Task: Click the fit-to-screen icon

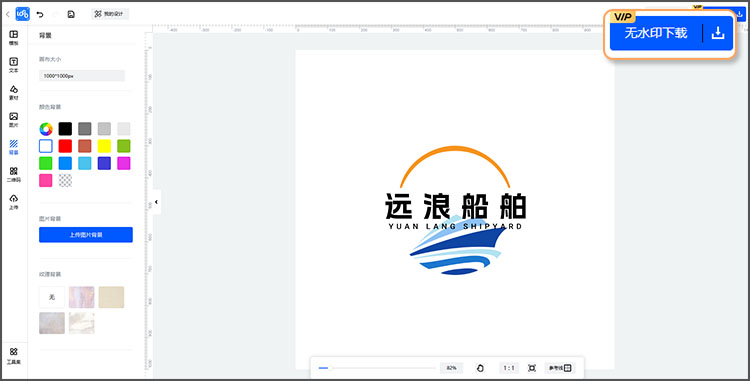Action: pos(532,368)
